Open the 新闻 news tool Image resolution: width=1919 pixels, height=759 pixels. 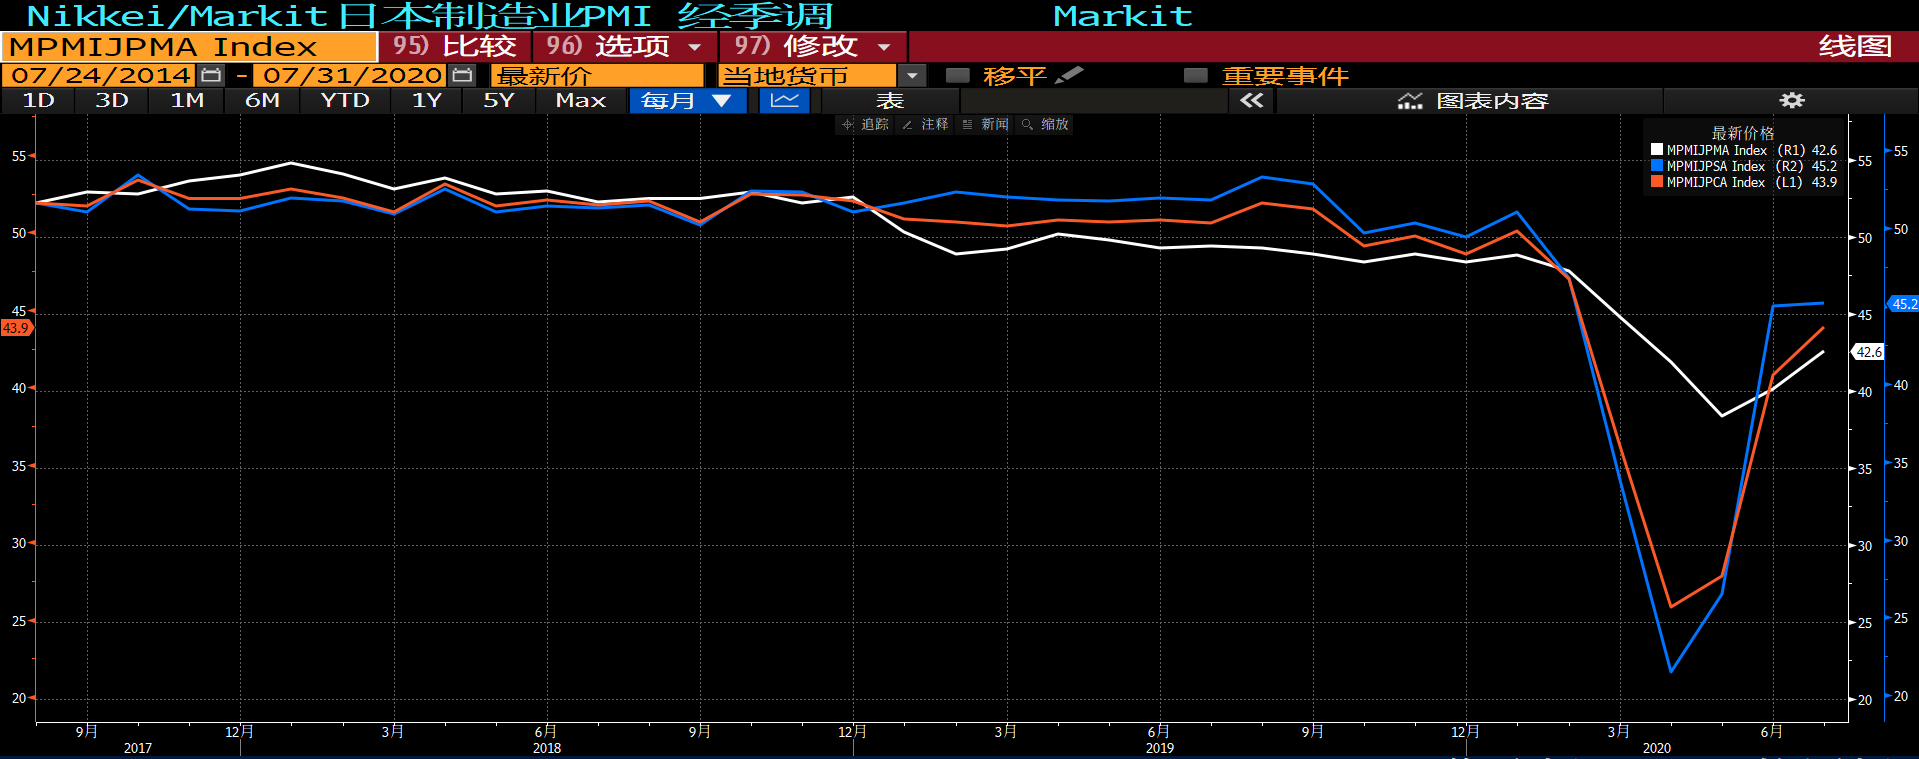pyautogui.click(x=985, y=124)
